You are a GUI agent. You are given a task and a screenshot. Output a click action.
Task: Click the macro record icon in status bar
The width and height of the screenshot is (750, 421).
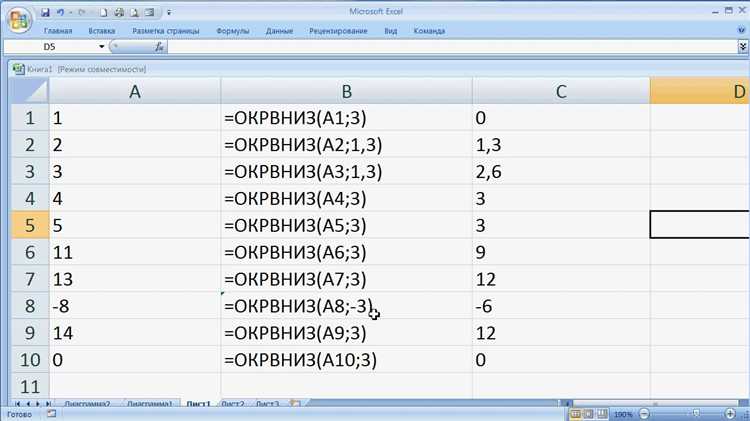tap(51, 414)
